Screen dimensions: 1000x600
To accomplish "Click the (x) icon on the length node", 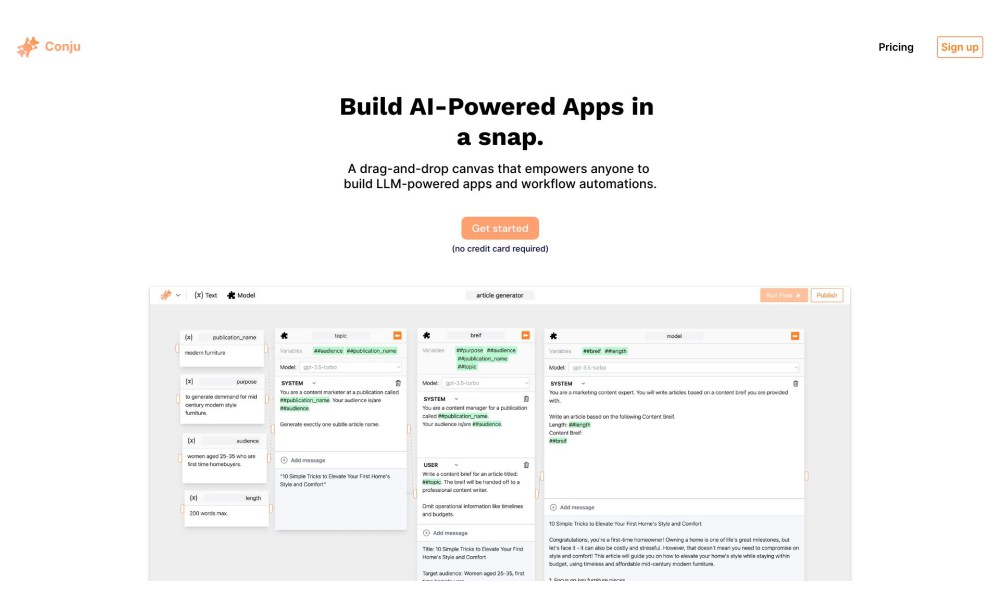I will [x=193, y=497].
